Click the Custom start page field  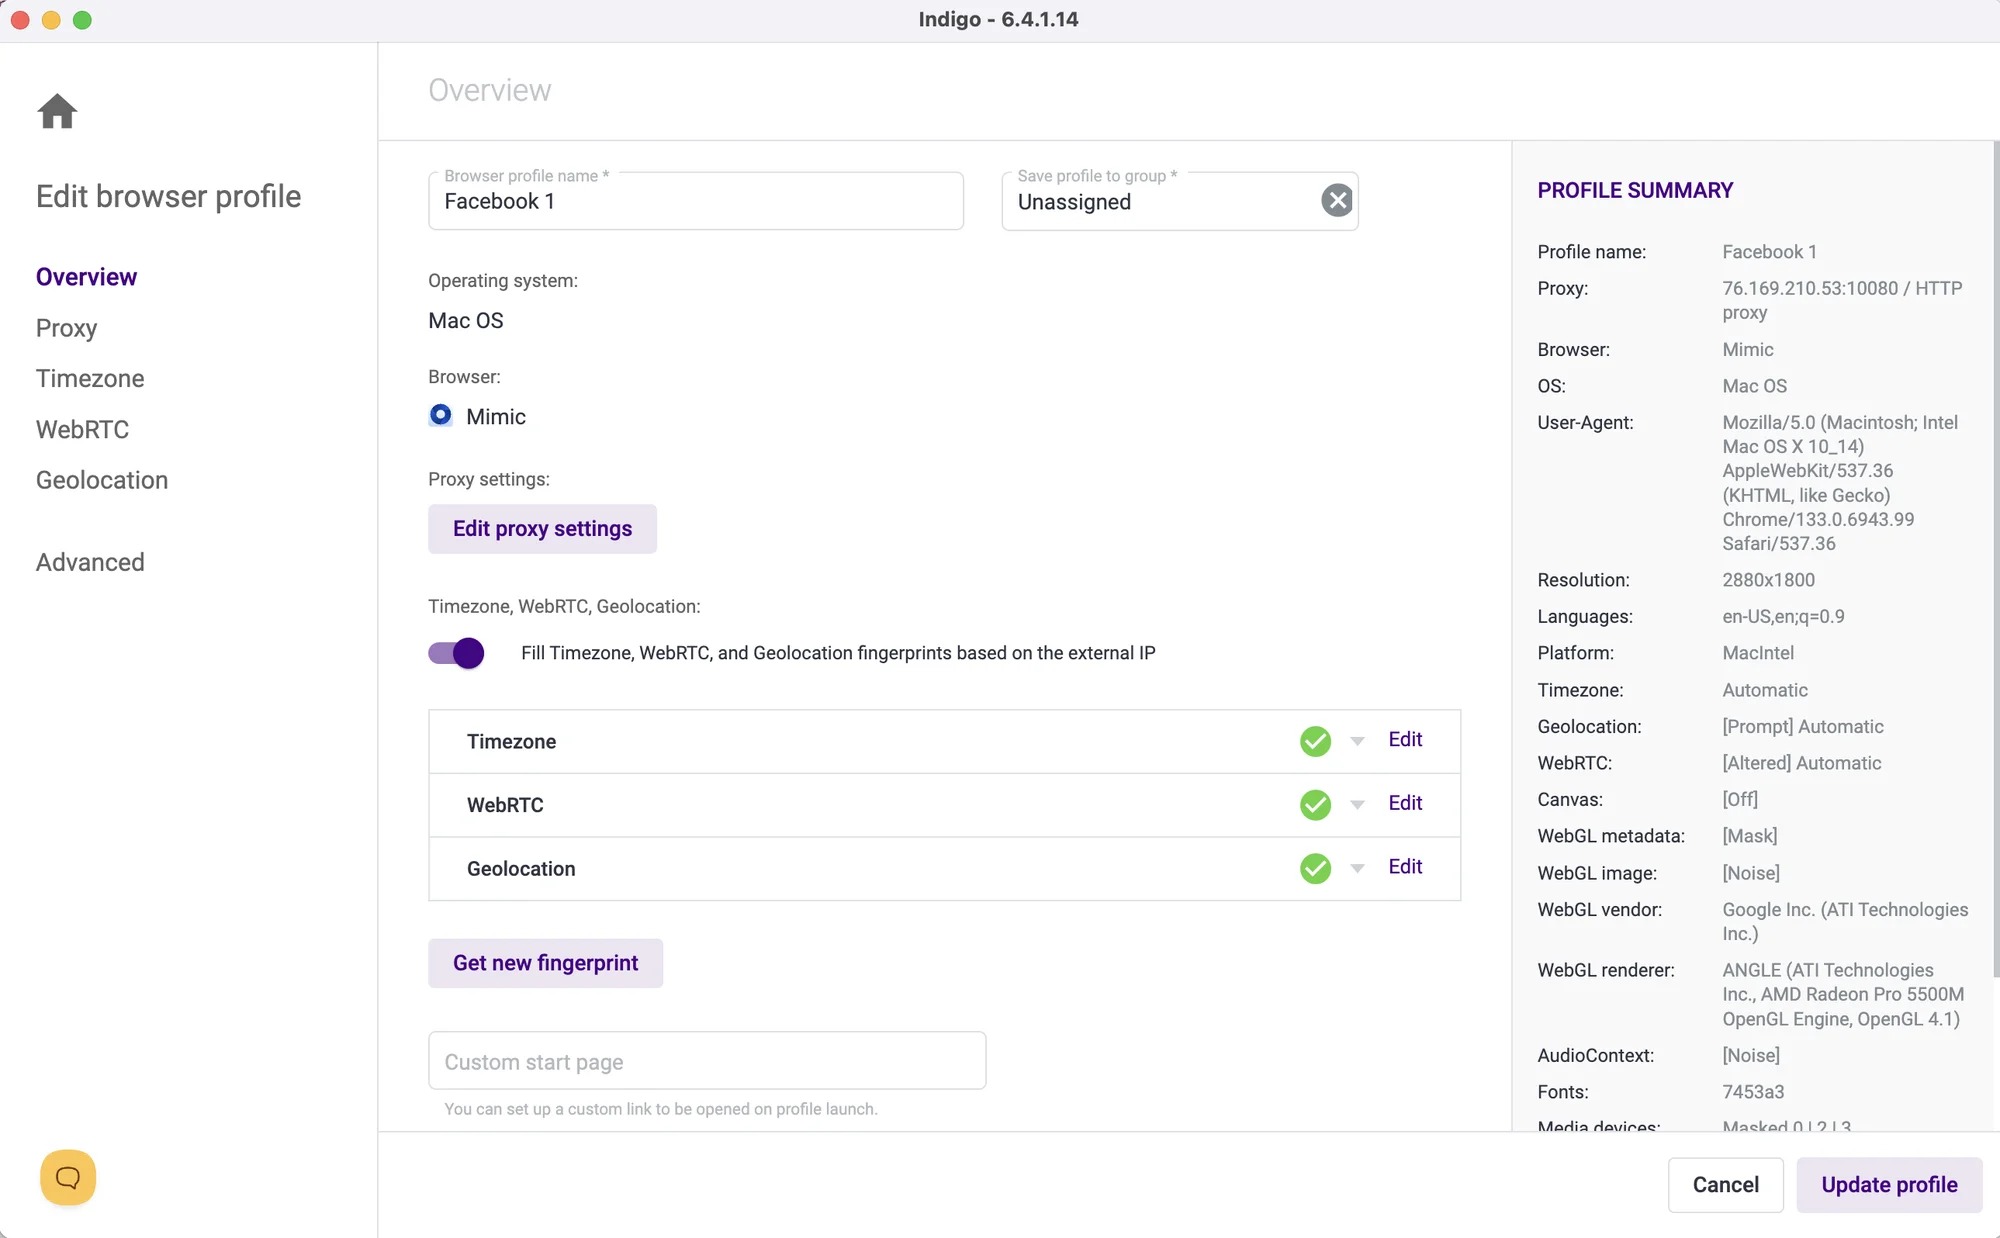click(x=707, y=1061)
